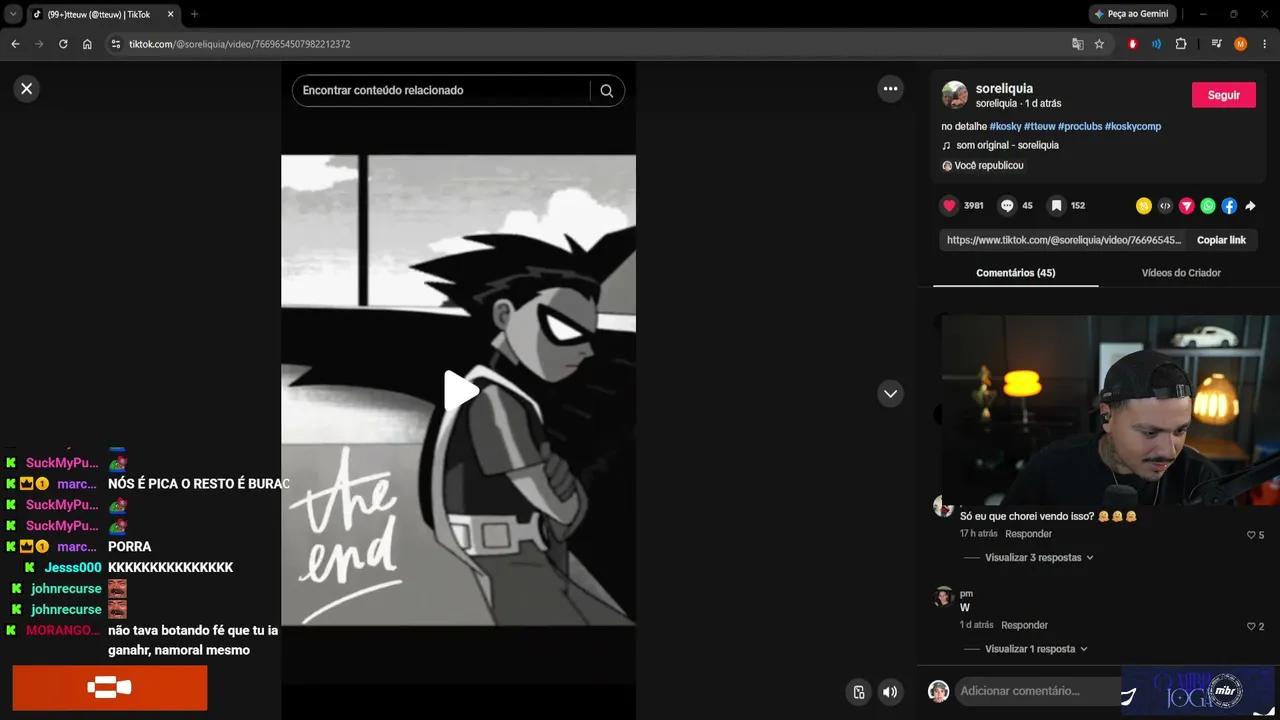
Task: Open the Chrome profile avatar 'M'
Action: click(1240, 44)
